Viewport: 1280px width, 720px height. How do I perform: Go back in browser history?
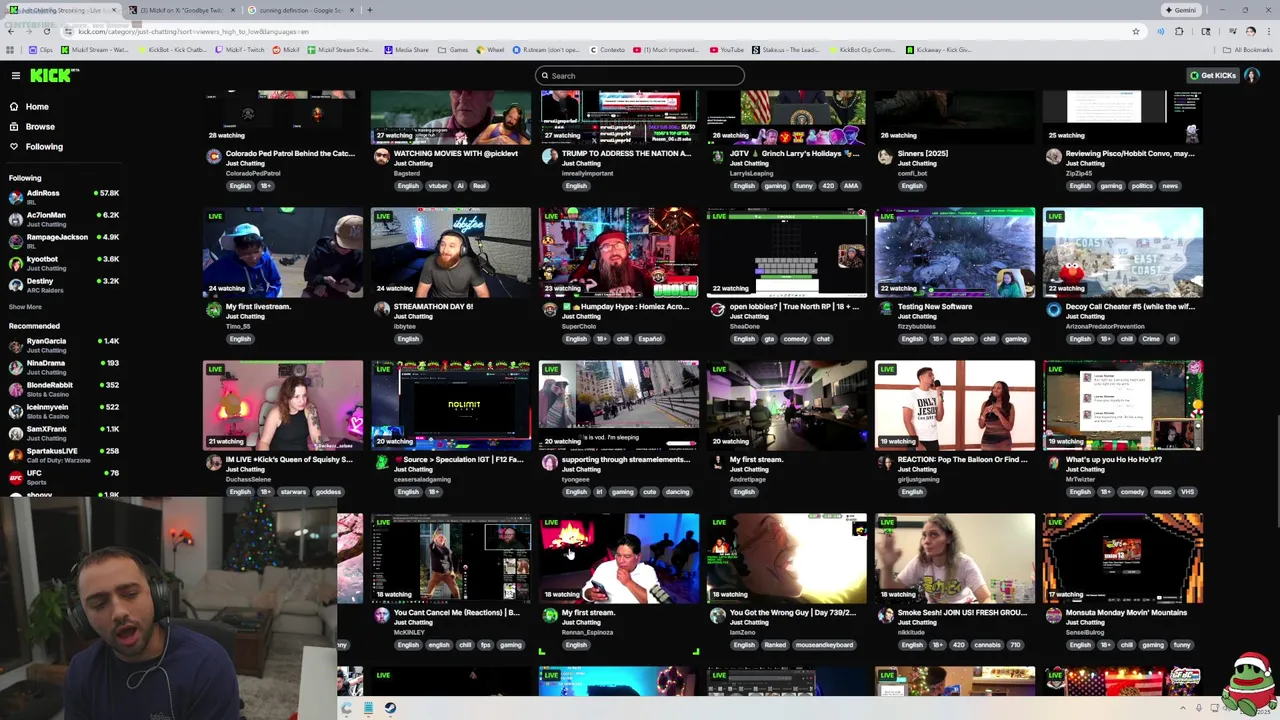[x=10, y=31]
